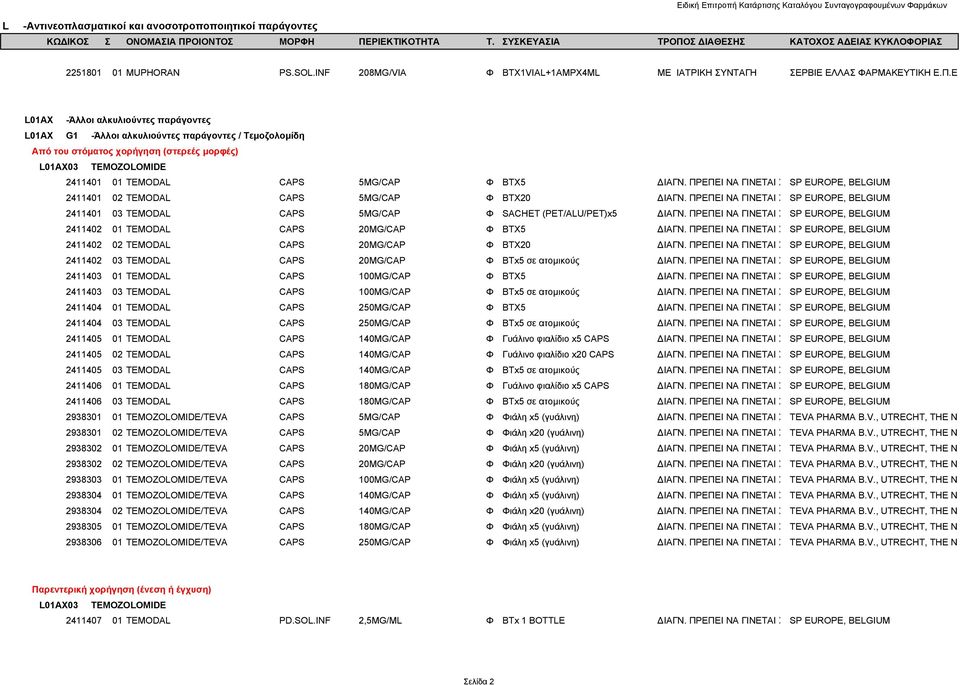Viewport: 960px width, 685px height.
Task: Select the ΚΑΤΟΧΟΣ ΑΔΕΙΑΣ ΚΥΚΛΟΦΟΡΙΑΣ header
Action: (865, 42)
